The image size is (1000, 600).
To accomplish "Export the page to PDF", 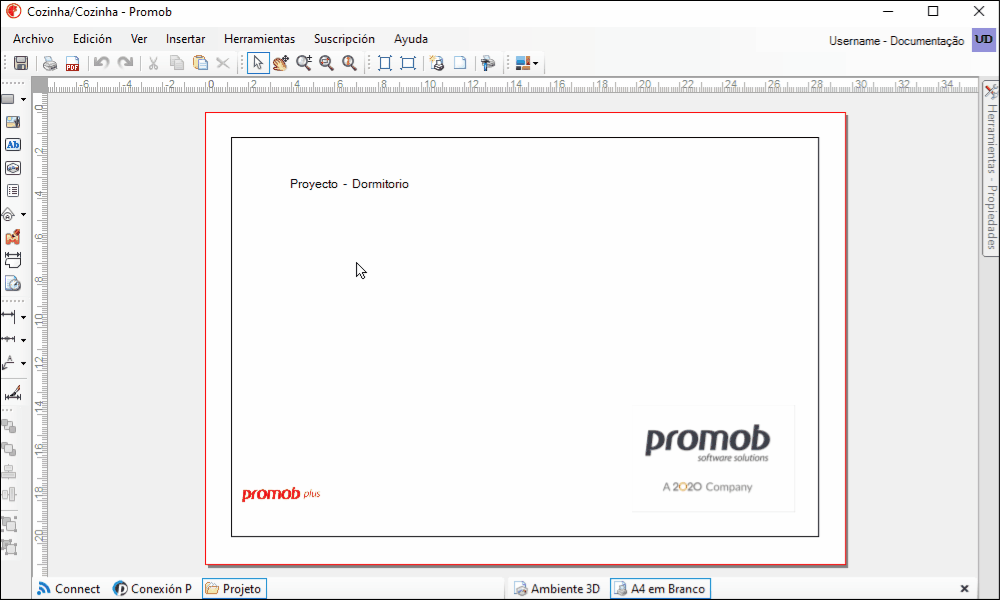I will coord(72,63).
